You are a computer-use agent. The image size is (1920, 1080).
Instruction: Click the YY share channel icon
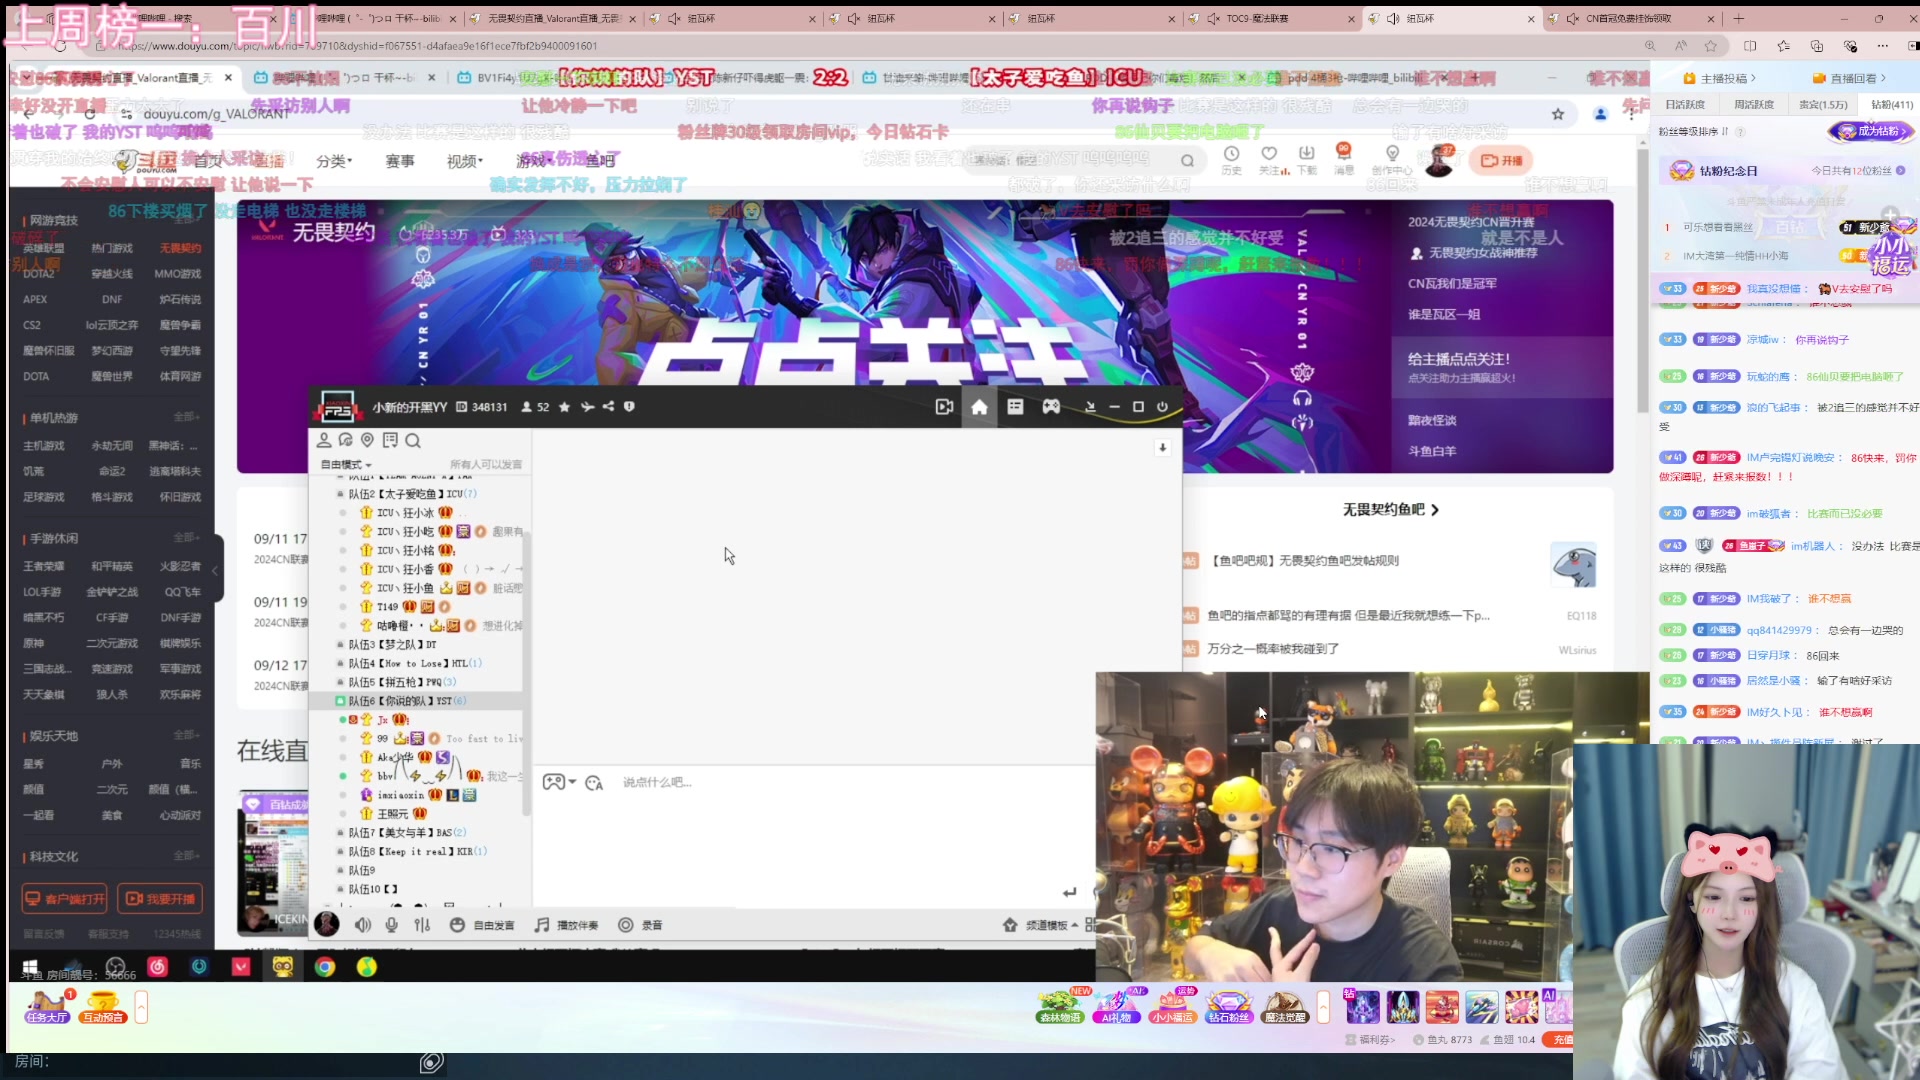click(x=608, y=407)
